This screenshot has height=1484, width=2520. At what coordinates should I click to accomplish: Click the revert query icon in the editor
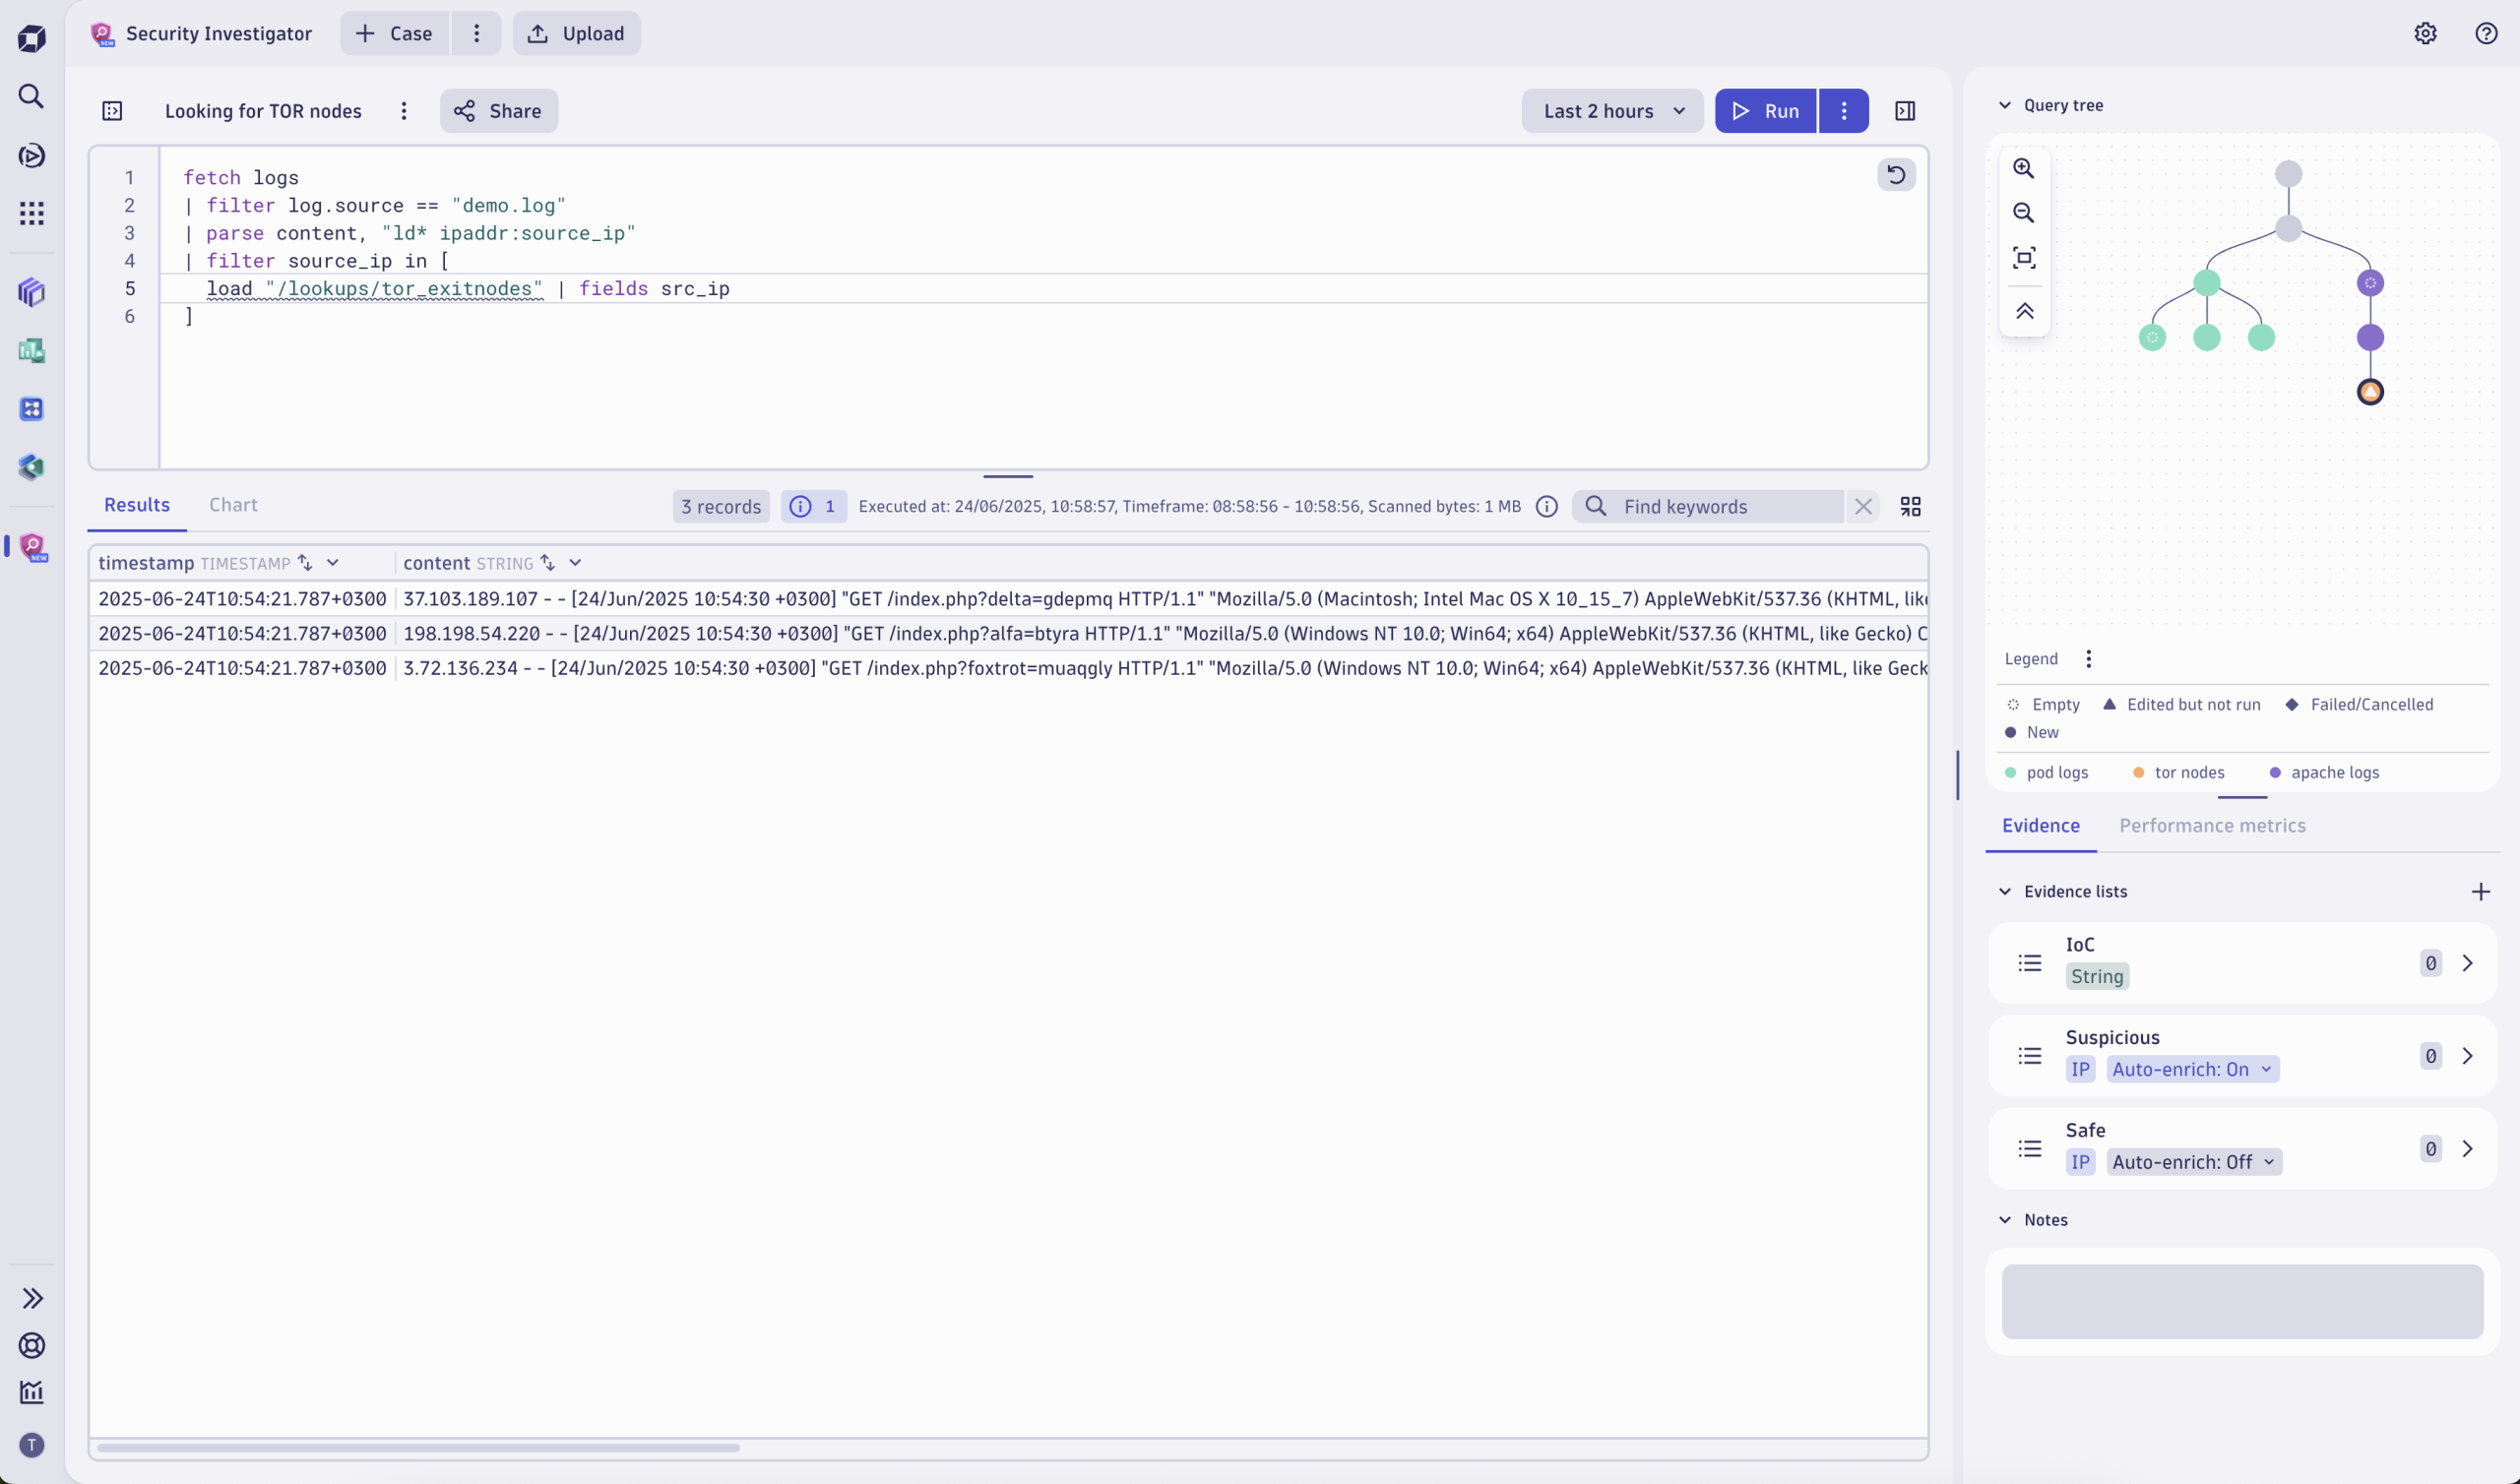click(1896, 175)
